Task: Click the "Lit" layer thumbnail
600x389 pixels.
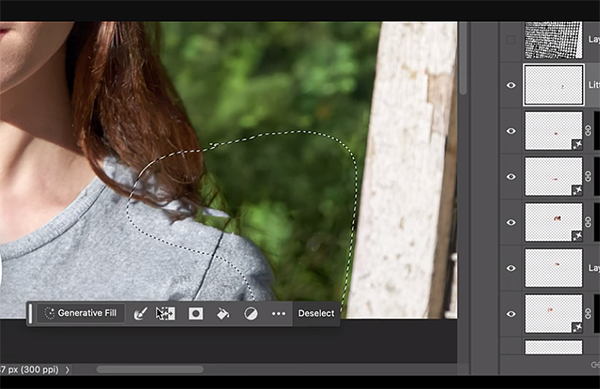Action: 553,85
